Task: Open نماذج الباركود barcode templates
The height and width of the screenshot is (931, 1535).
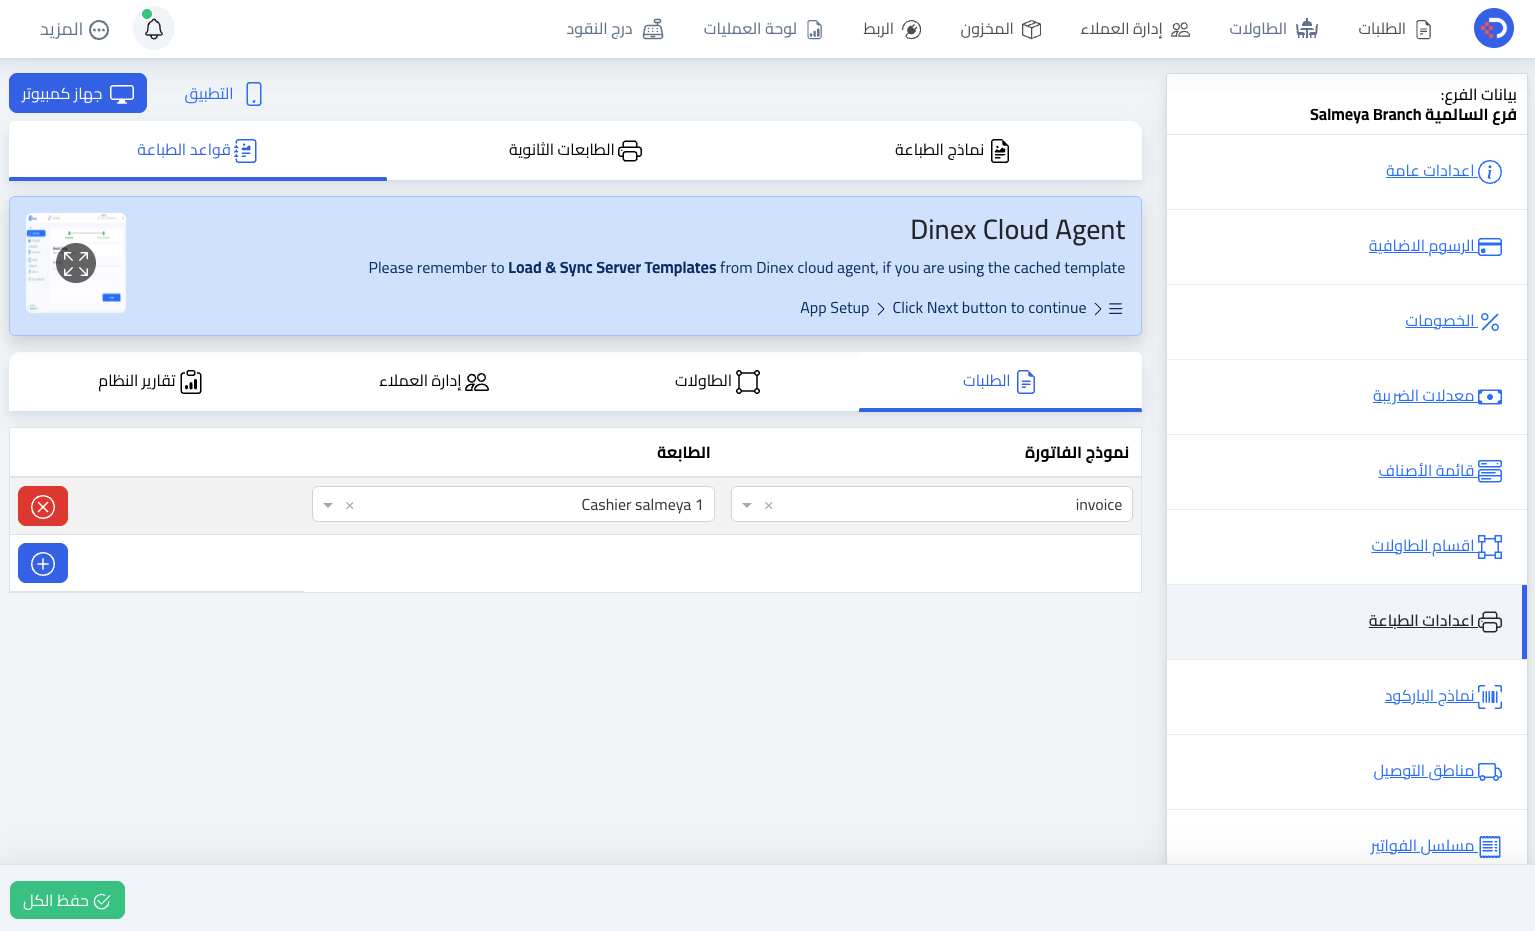Action: click(x=1443, y=696)
